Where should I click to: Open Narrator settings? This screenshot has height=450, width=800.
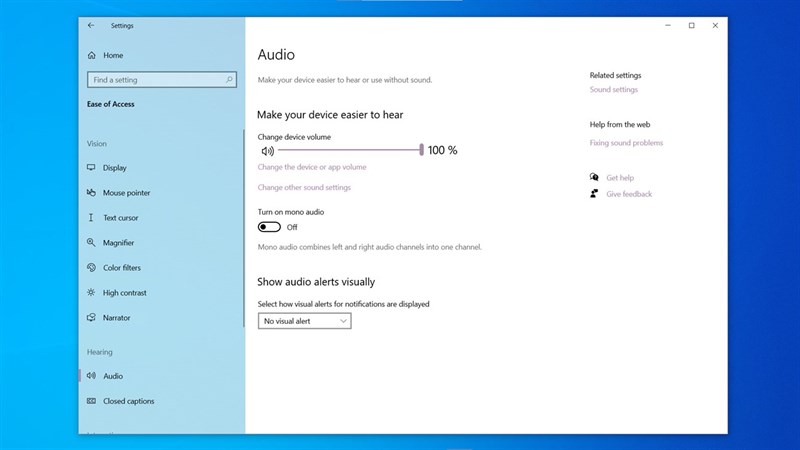click(x=116, y=317)
